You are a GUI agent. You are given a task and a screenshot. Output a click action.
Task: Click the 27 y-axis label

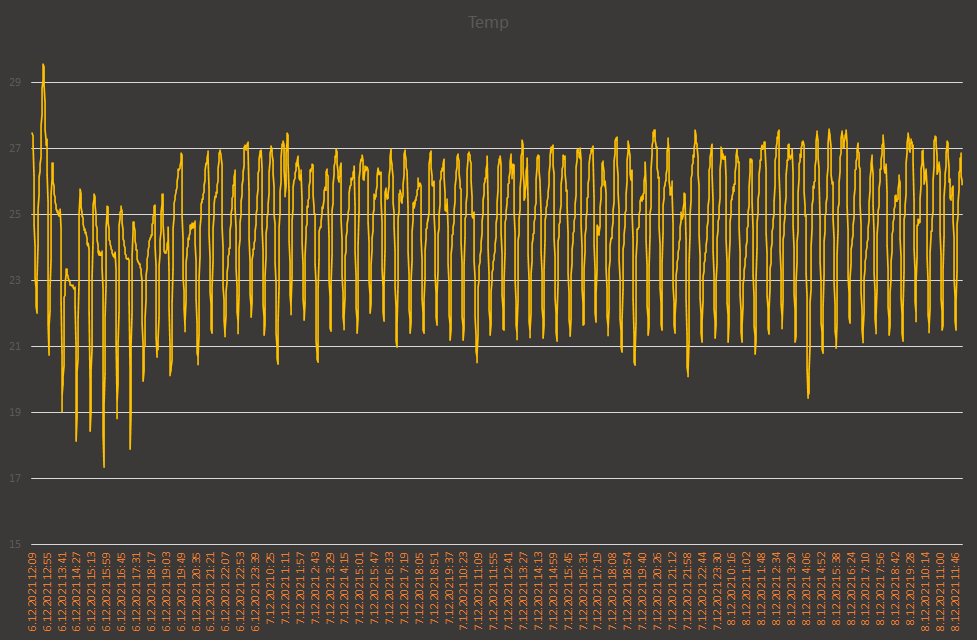click(15, 149)
